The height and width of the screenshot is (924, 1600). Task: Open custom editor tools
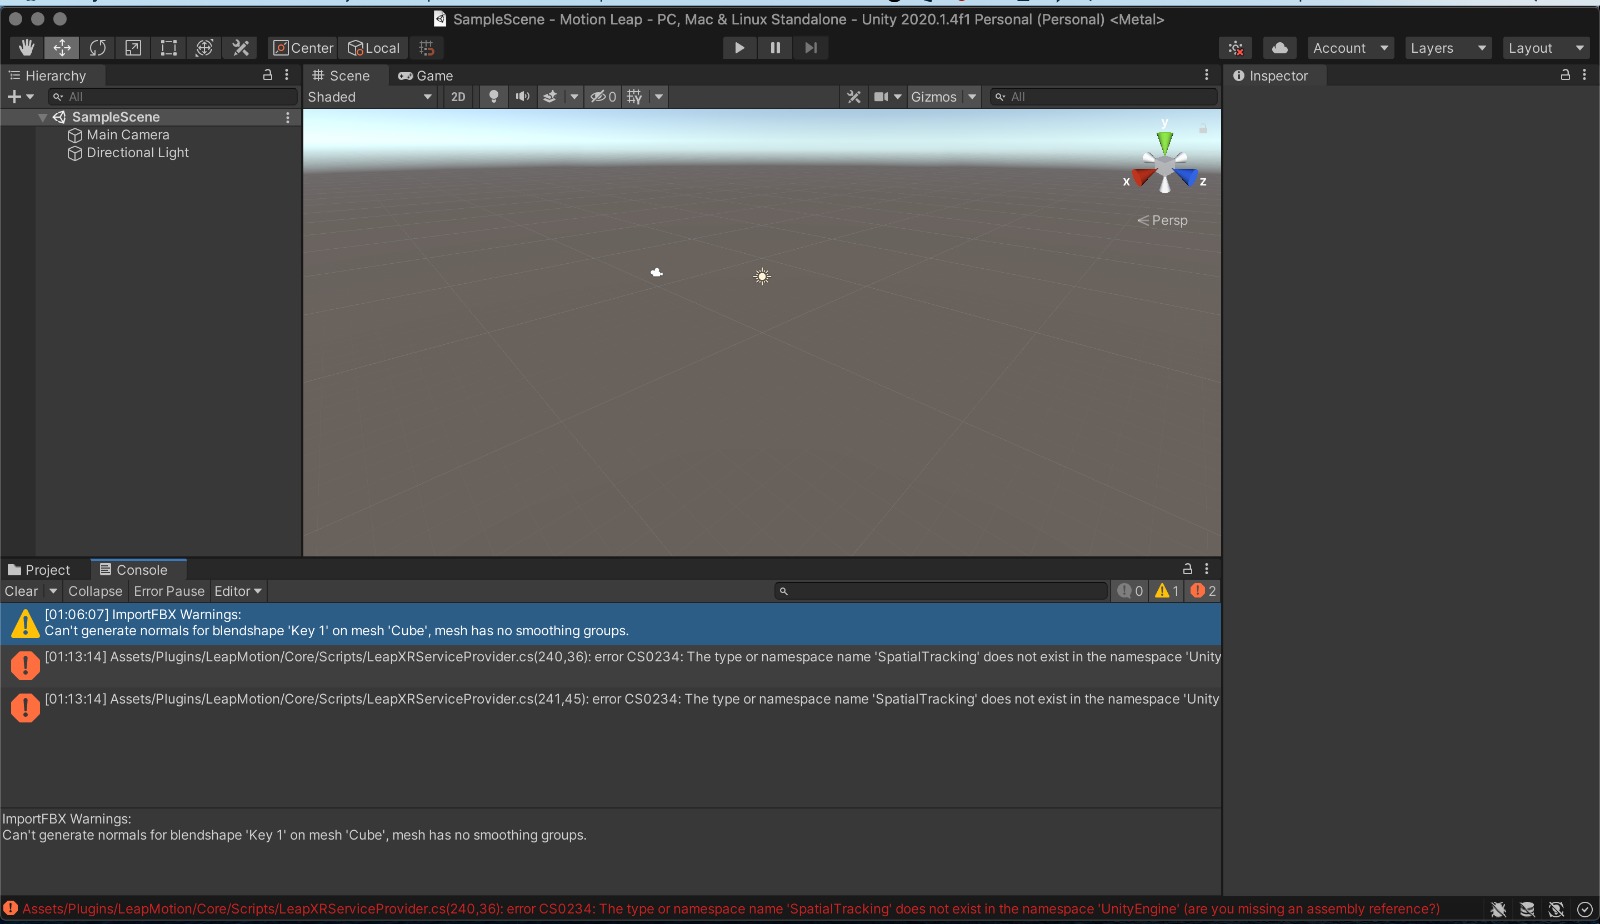coord(241,48)
